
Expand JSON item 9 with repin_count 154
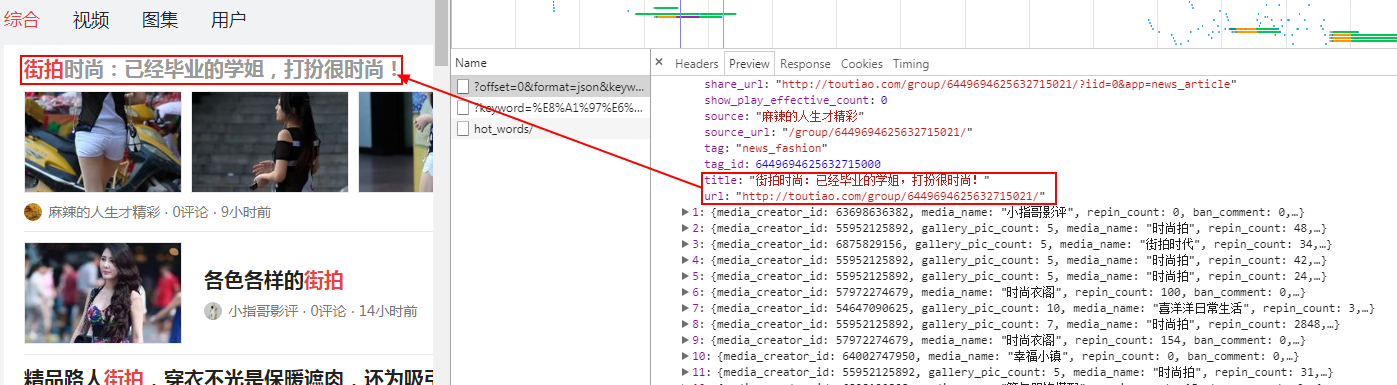click(x=686, y=340)
